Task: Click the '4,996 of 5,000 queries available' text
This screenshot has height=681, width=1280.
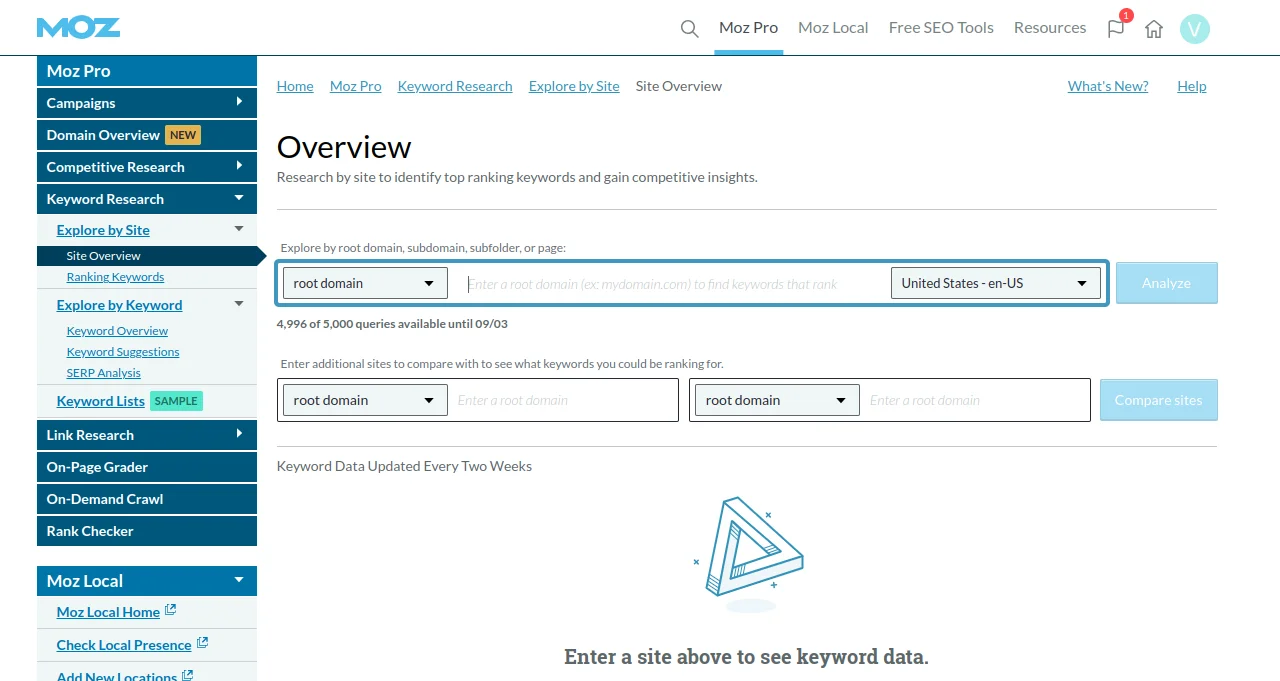Action: click(x=393, y=324)
